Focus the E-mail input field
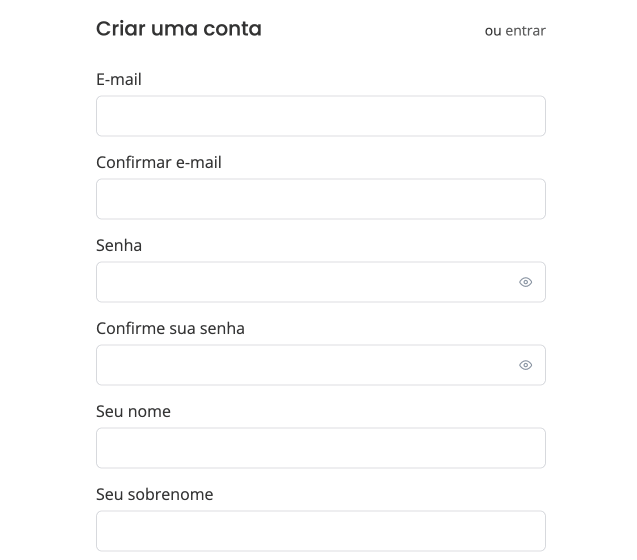 pos(320,116)
